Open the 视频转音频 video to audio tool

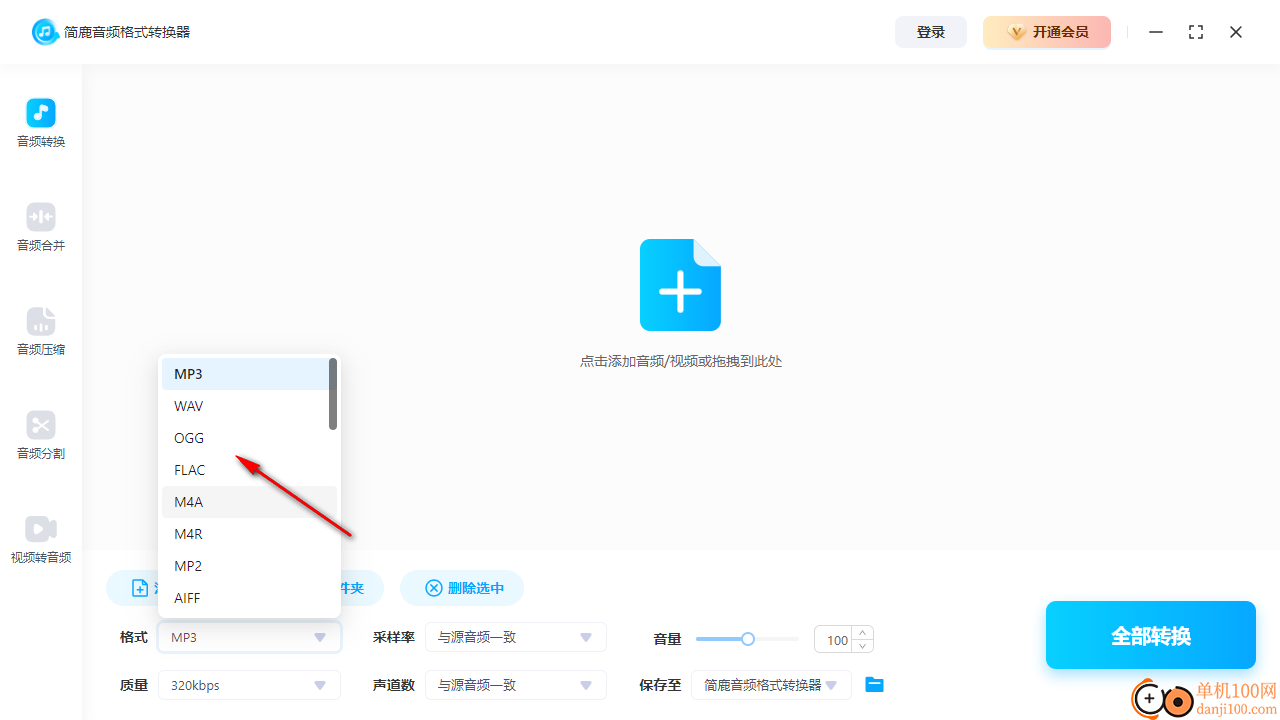[x=41, y=540]
